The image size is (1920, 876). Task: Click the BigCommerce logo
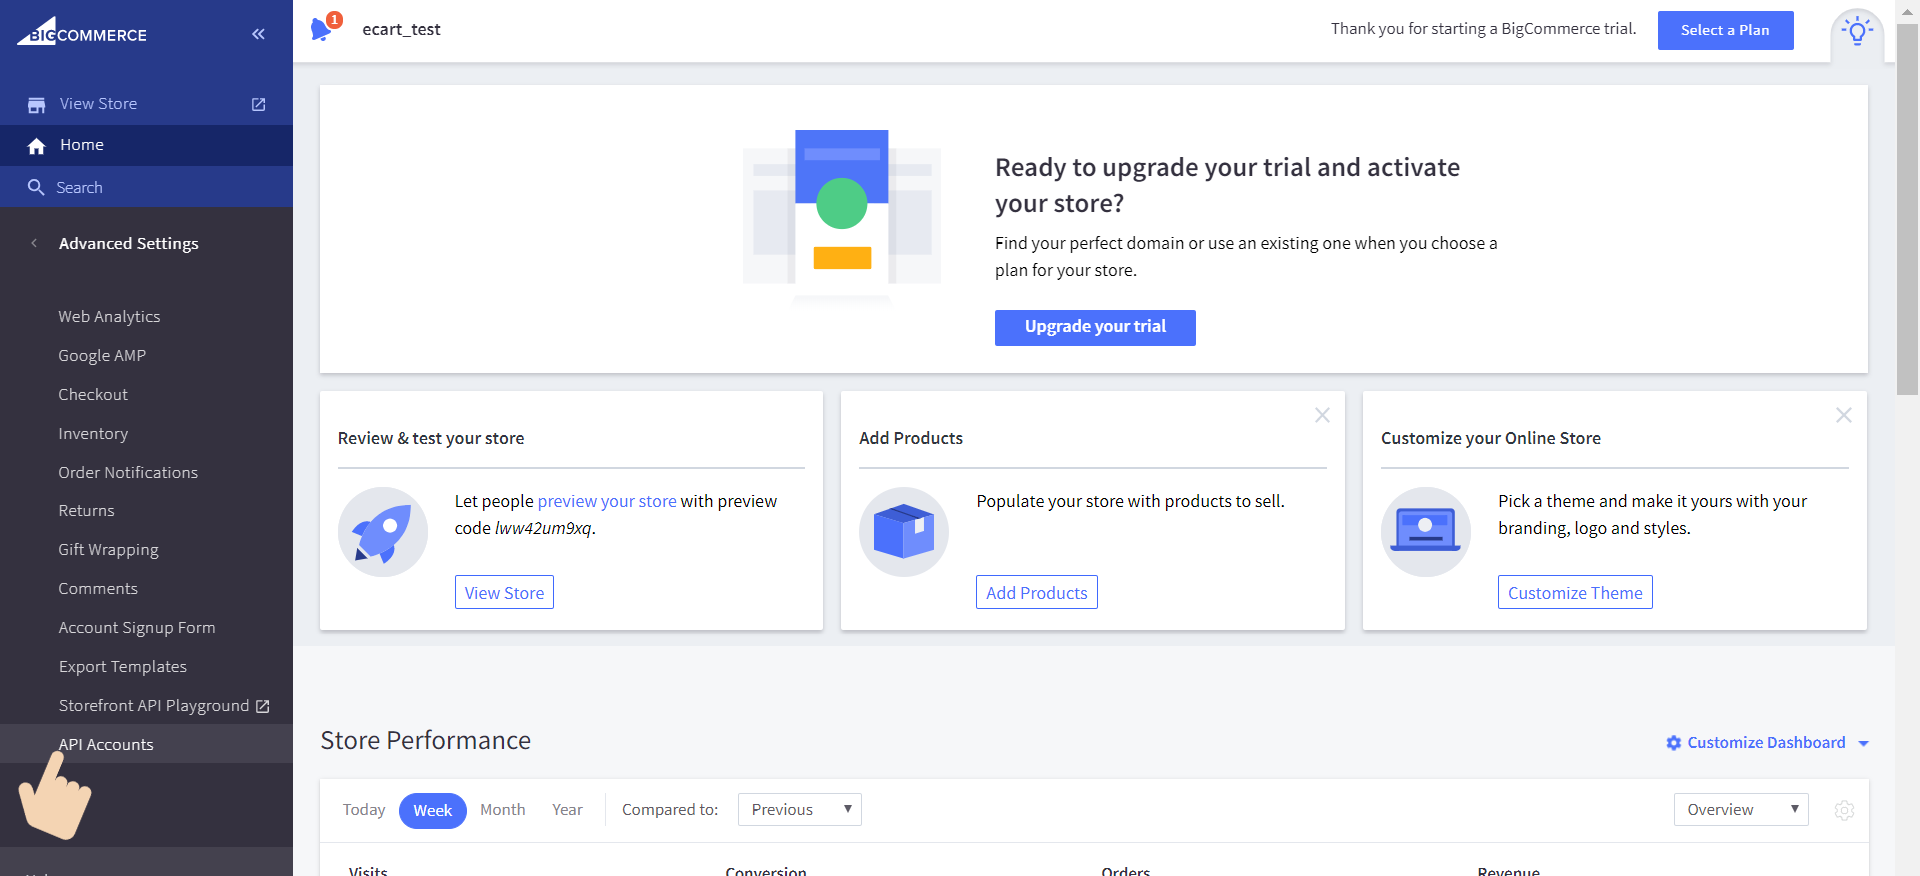(x=82, y=32)
